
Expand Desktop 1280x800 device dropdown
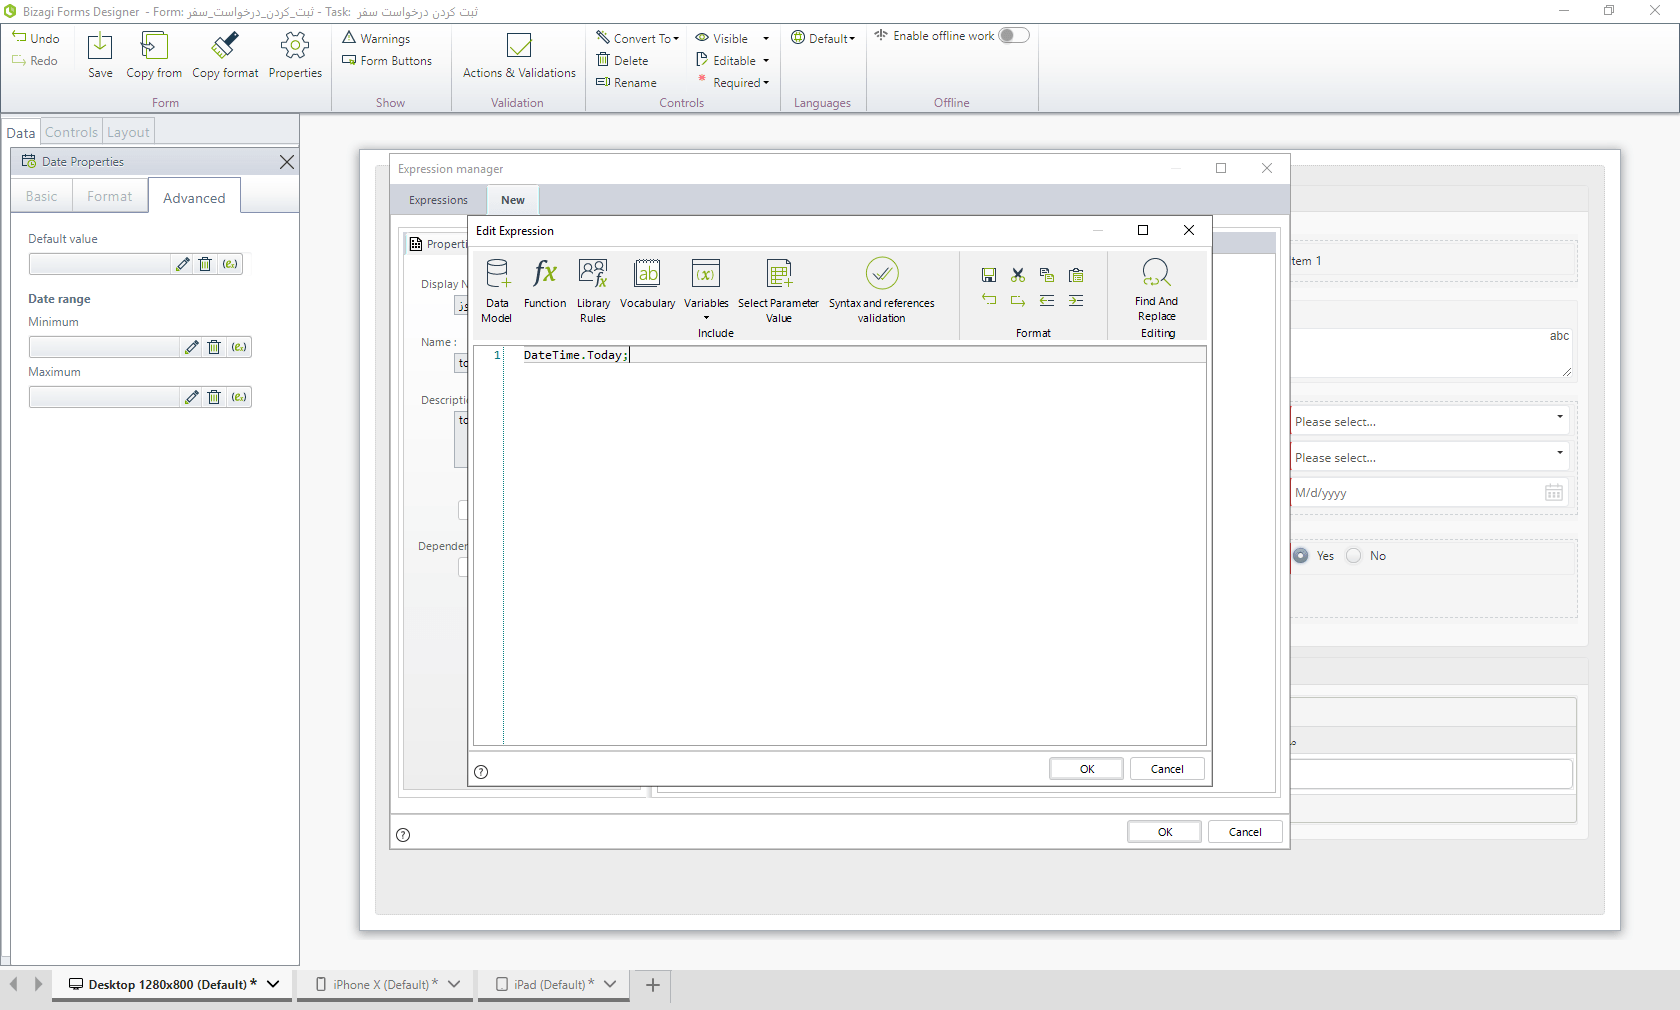pyautogui.click(x=273, y=984)
